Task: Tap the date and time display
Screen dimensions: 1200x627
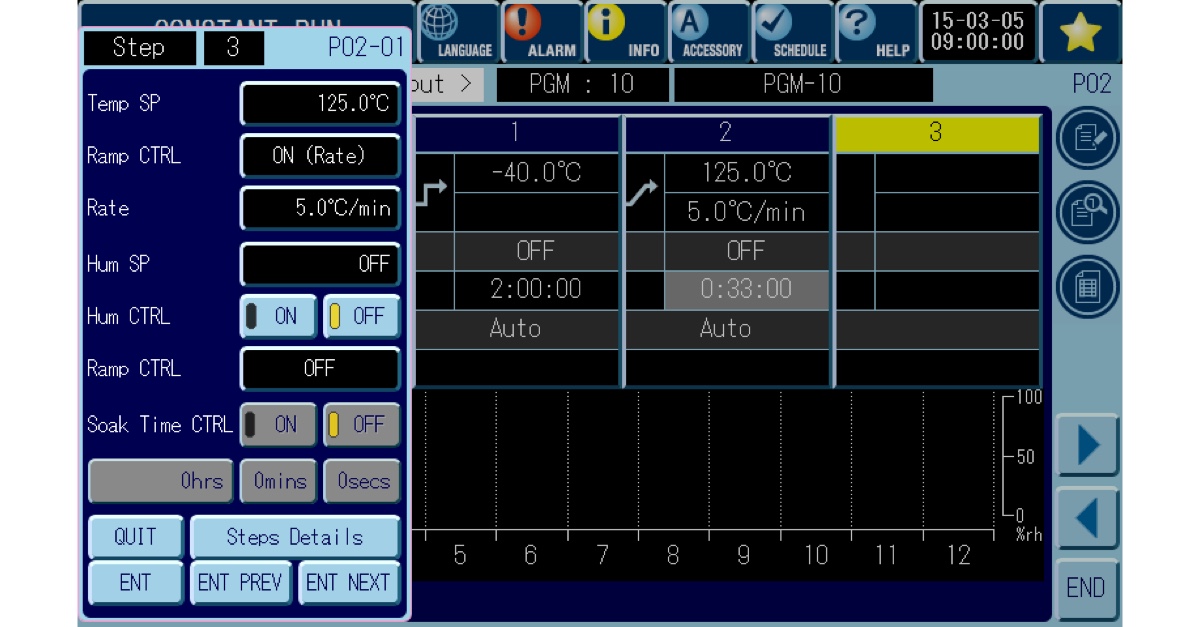Action: (977, 33)
